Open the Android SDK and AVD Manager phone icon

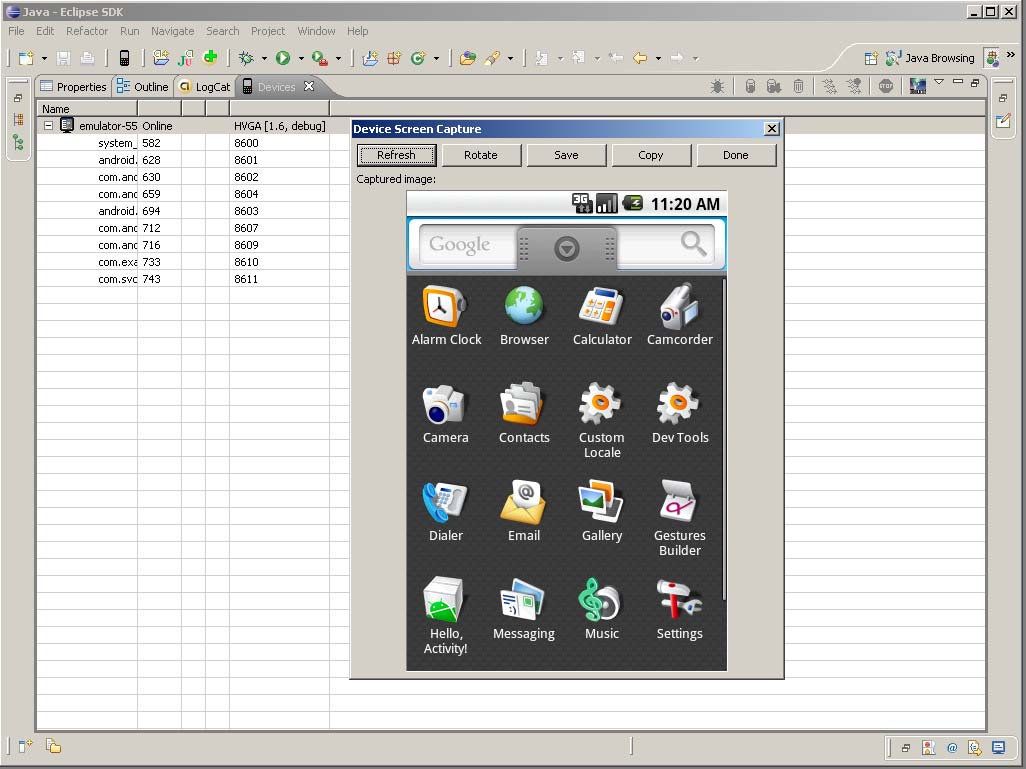[x=124, y=58]
